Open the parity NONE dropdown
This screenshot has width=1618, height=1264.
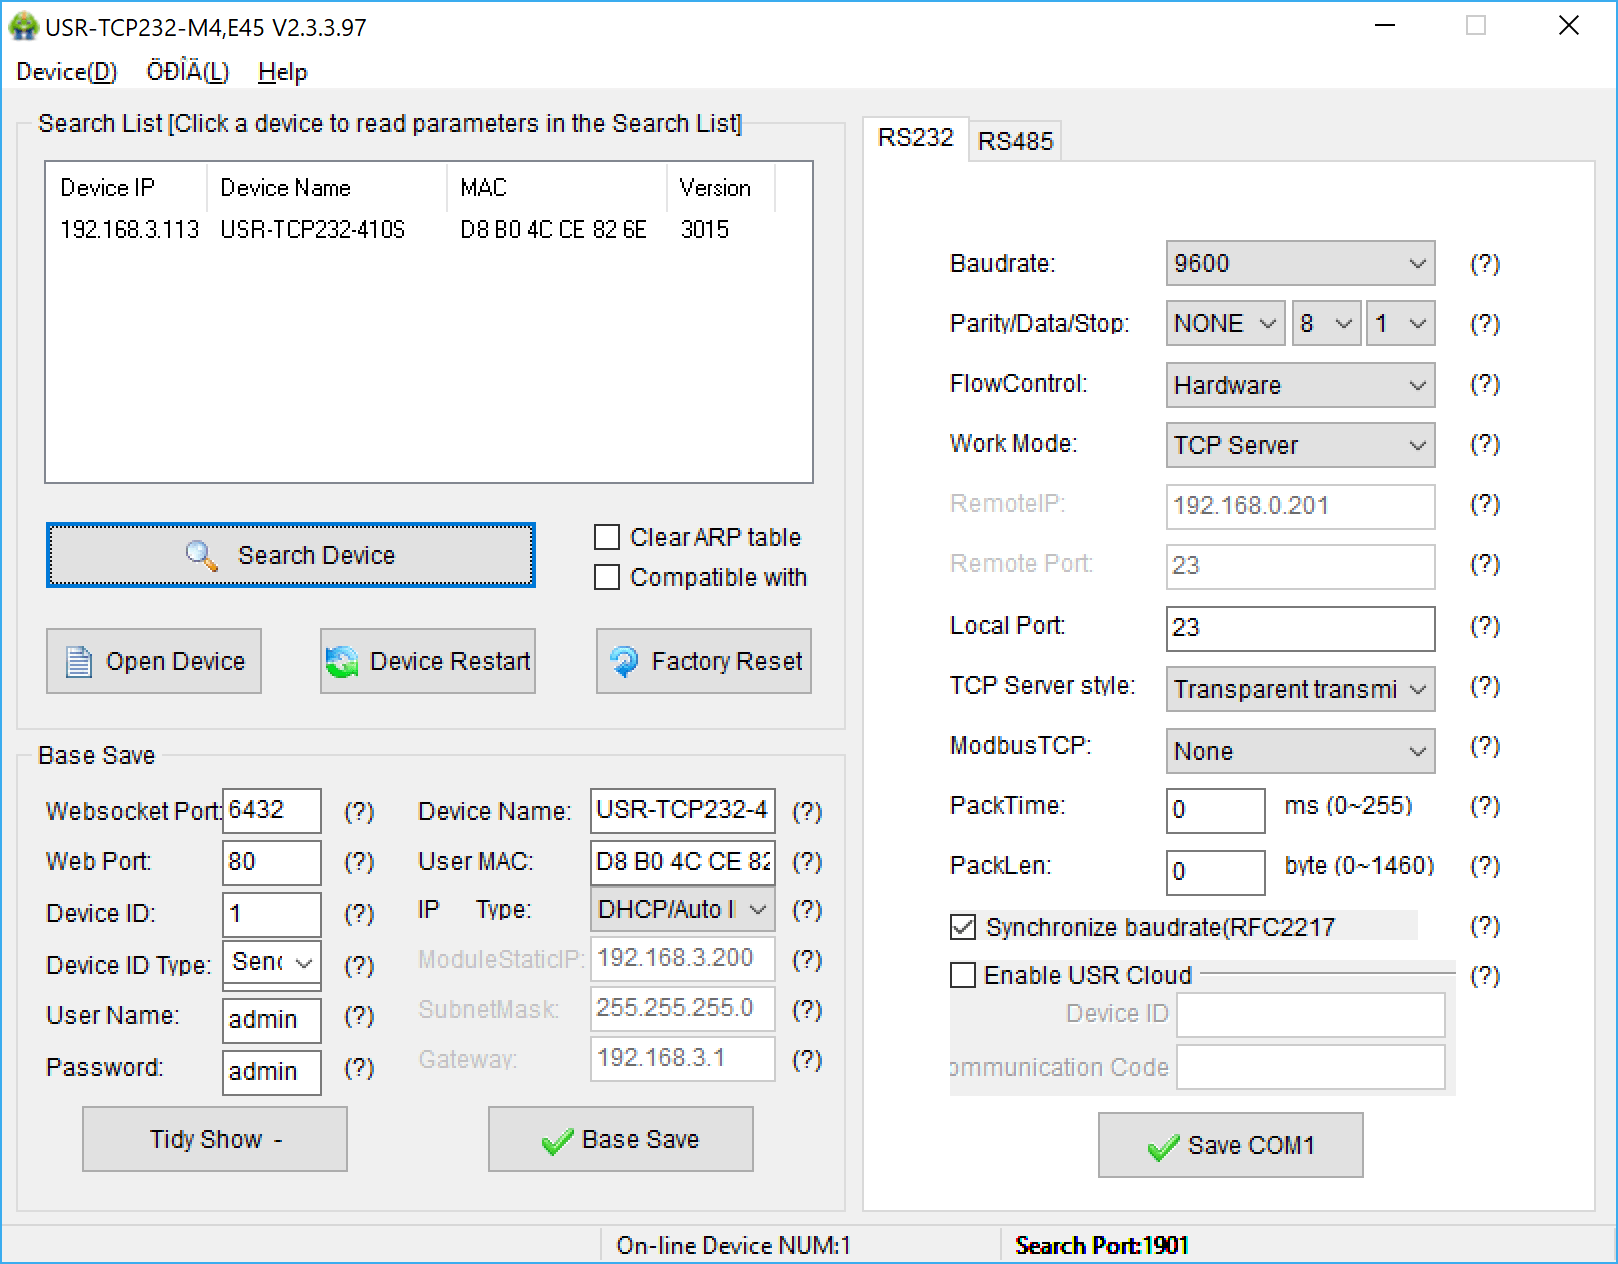1225,323
